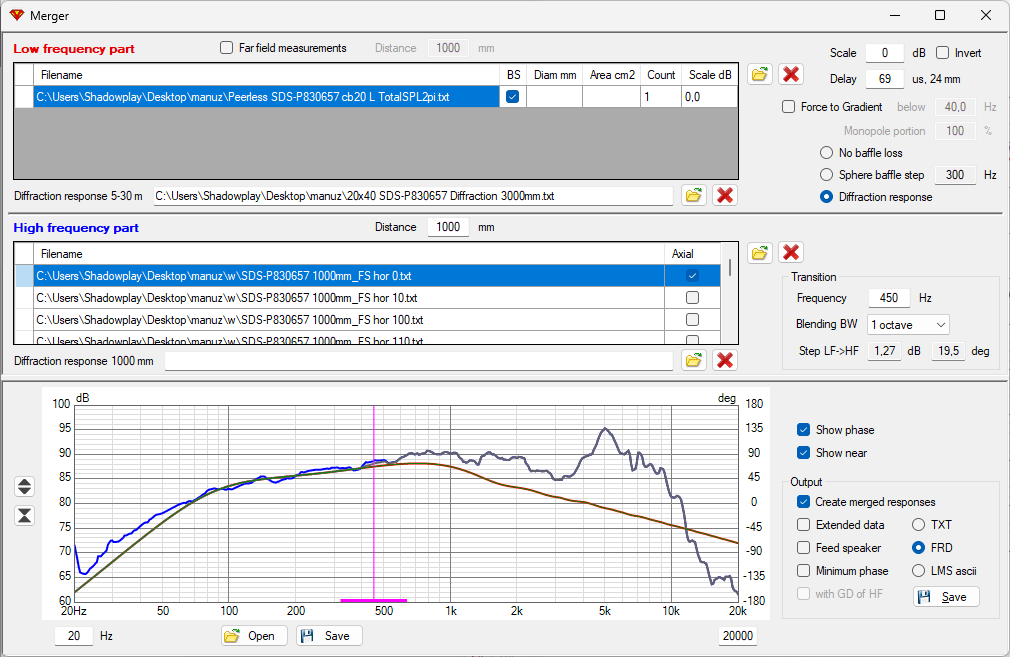The image size is (1010, 657).
Task: Enable Far field measurements
Action: (226, 48)
